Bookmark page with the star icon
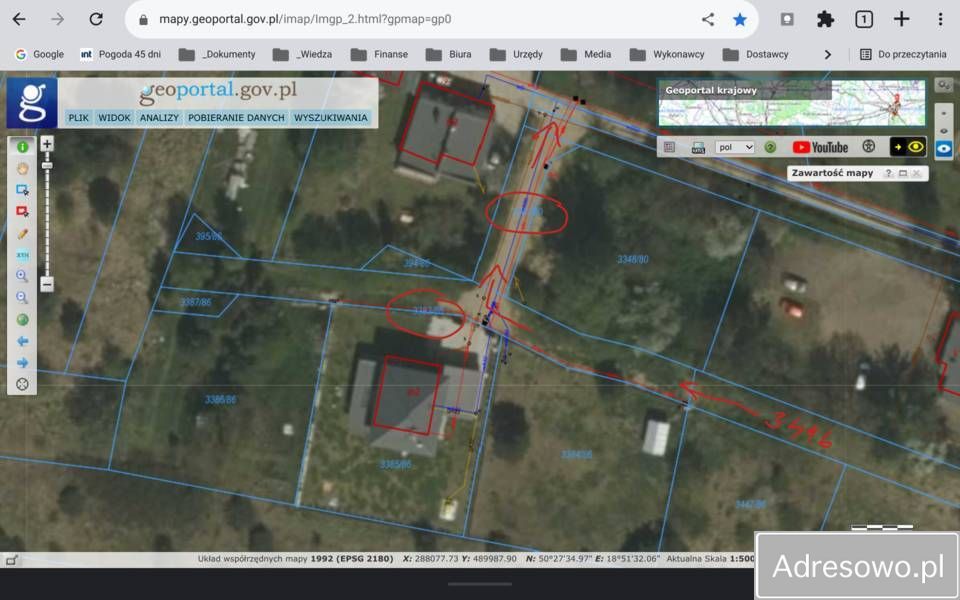 point(739,19)
